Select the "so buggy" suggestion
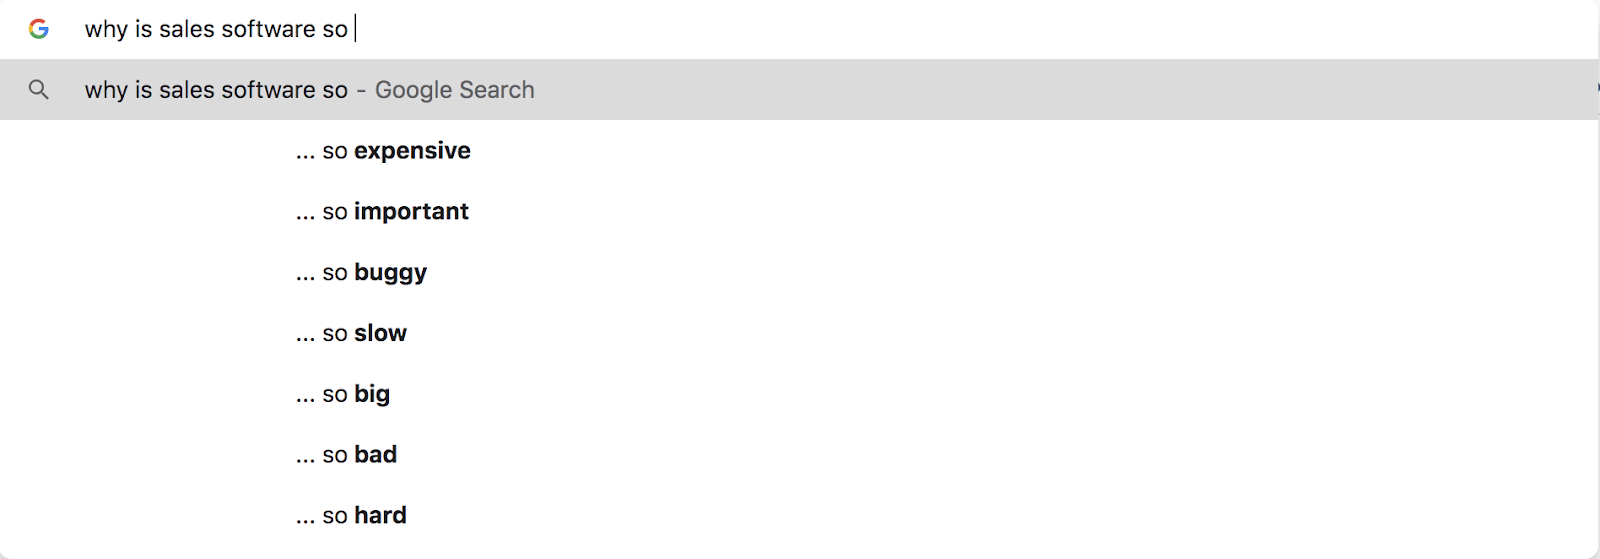 [x=361, y=273]
